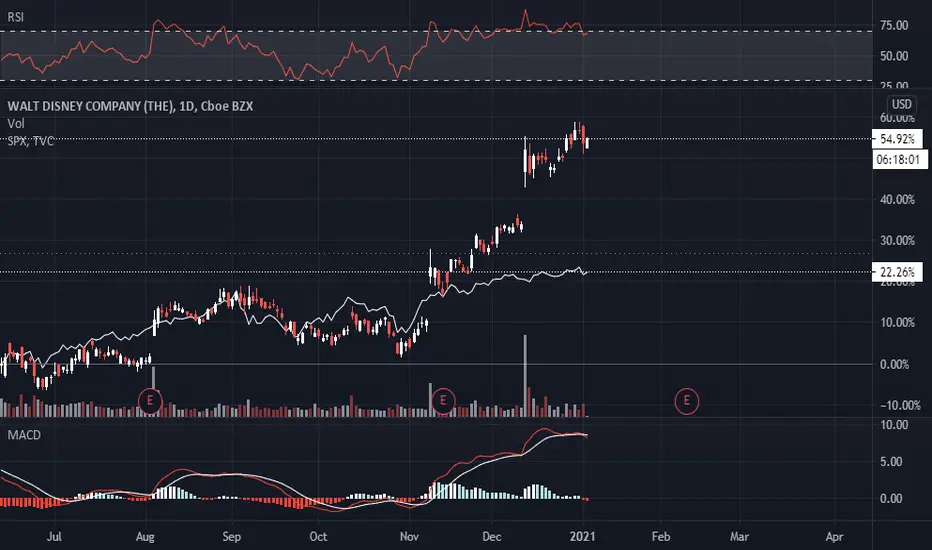Click the MACD 10.00 scale value
This screenshot has height=550, width=932.
click(x=894, y=425)
